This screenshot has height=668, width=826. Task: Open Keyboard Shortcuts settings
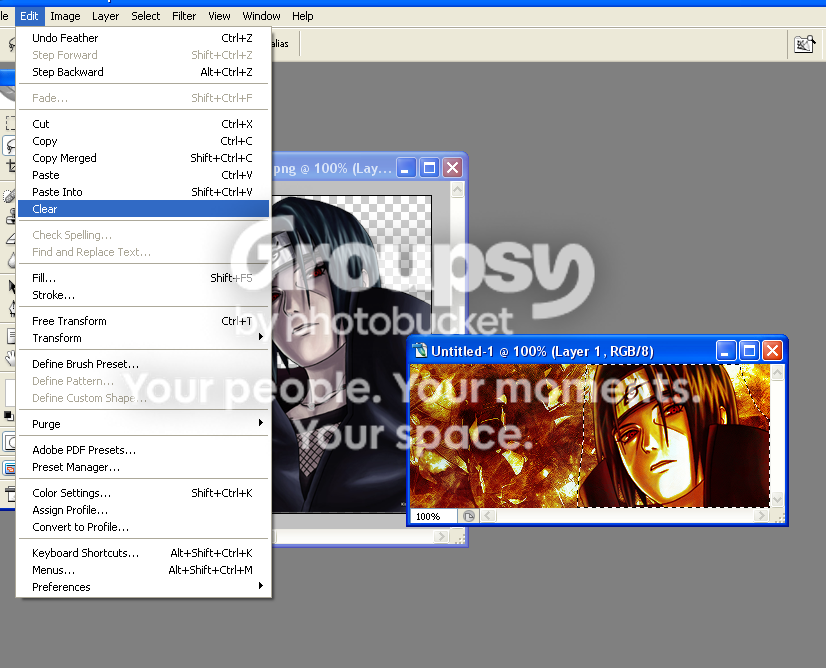click(143, 553)
